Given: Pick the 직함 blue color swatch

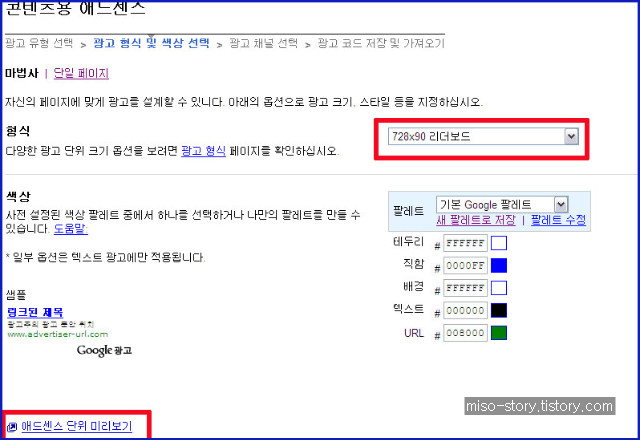Looking at the screenshot, I should 499,265.
